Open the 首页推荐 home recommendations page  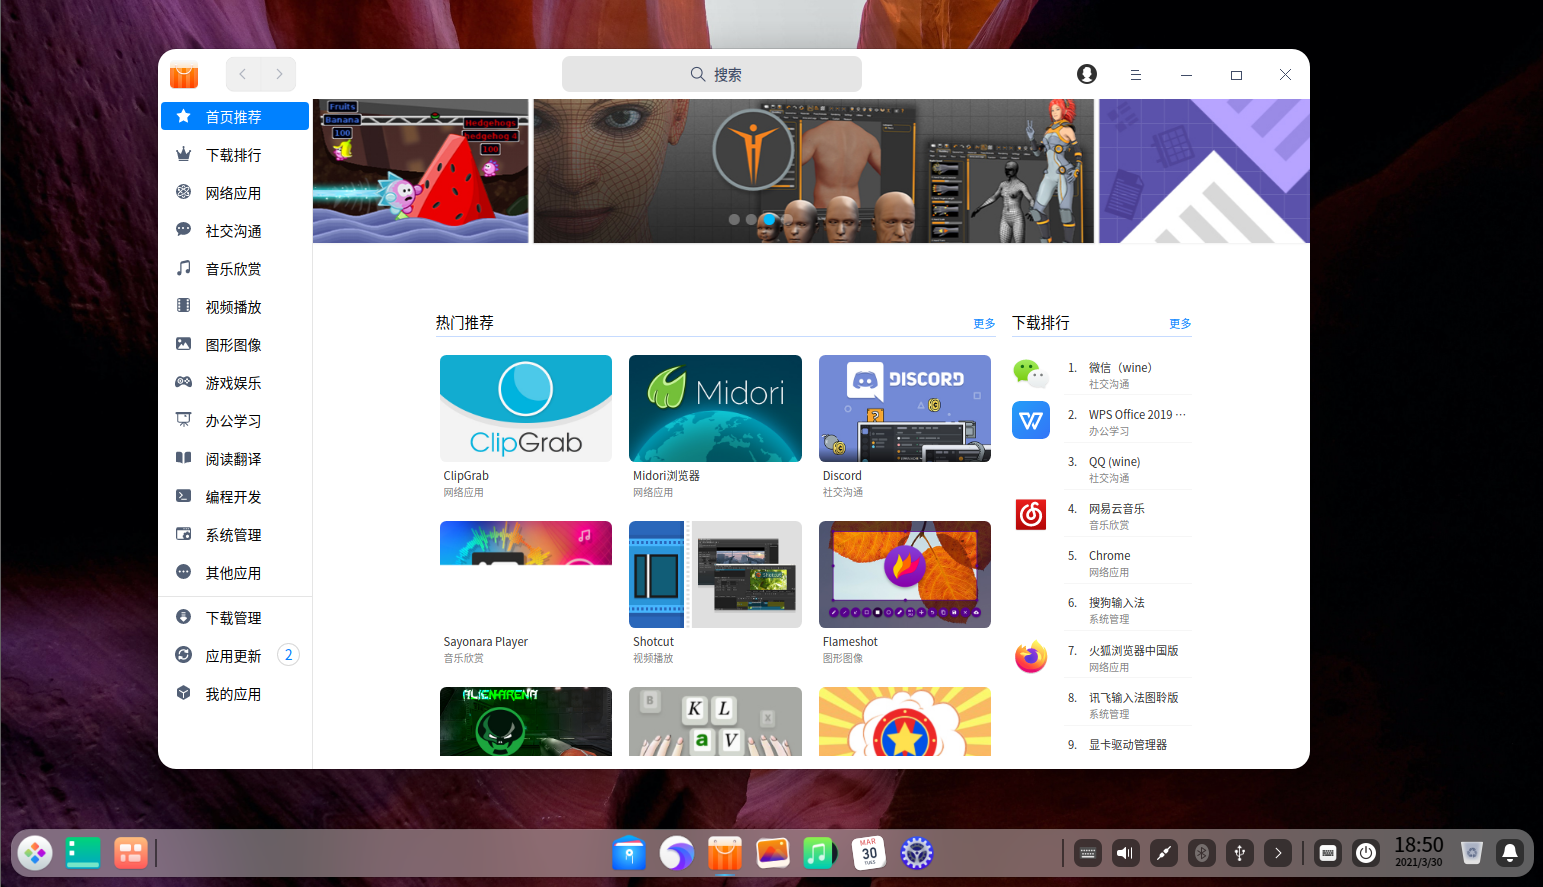235,116
